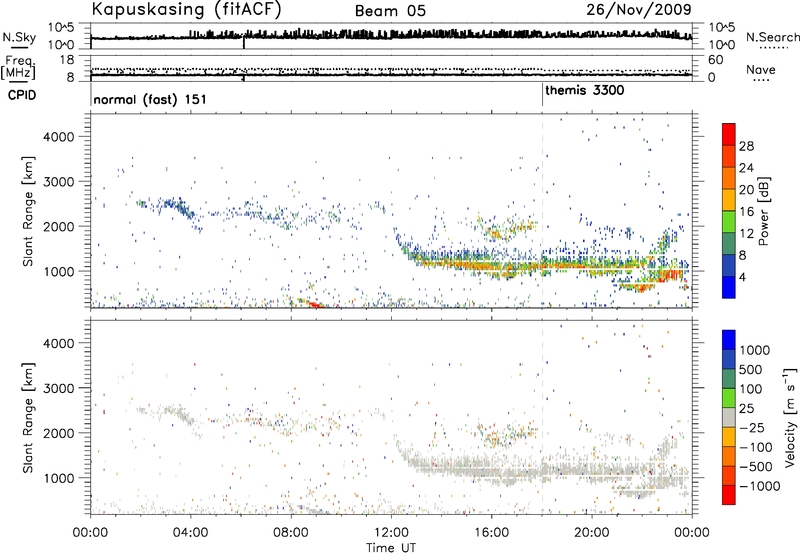Click the "-25" tick on the velocity colorbar
The width and height of the screenshot is (800, 554).
pyautogui.click(x=752, y=427)
